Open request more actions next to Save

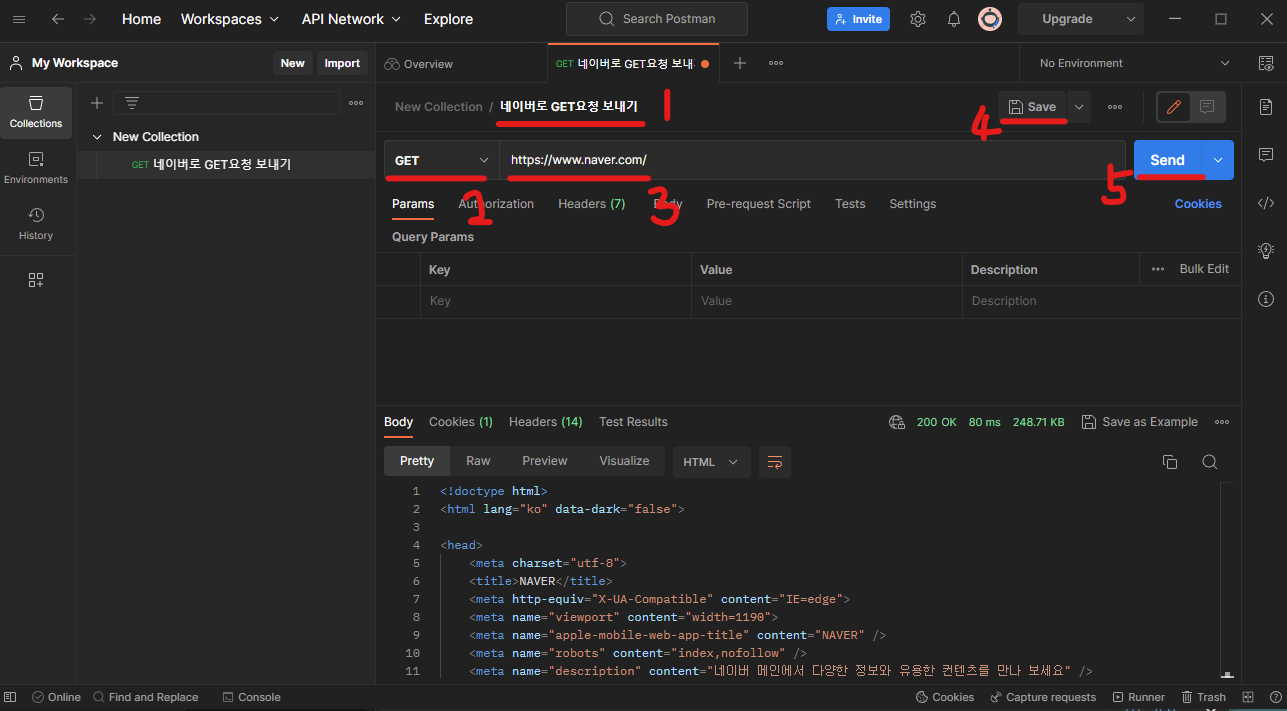(1115, 107)
